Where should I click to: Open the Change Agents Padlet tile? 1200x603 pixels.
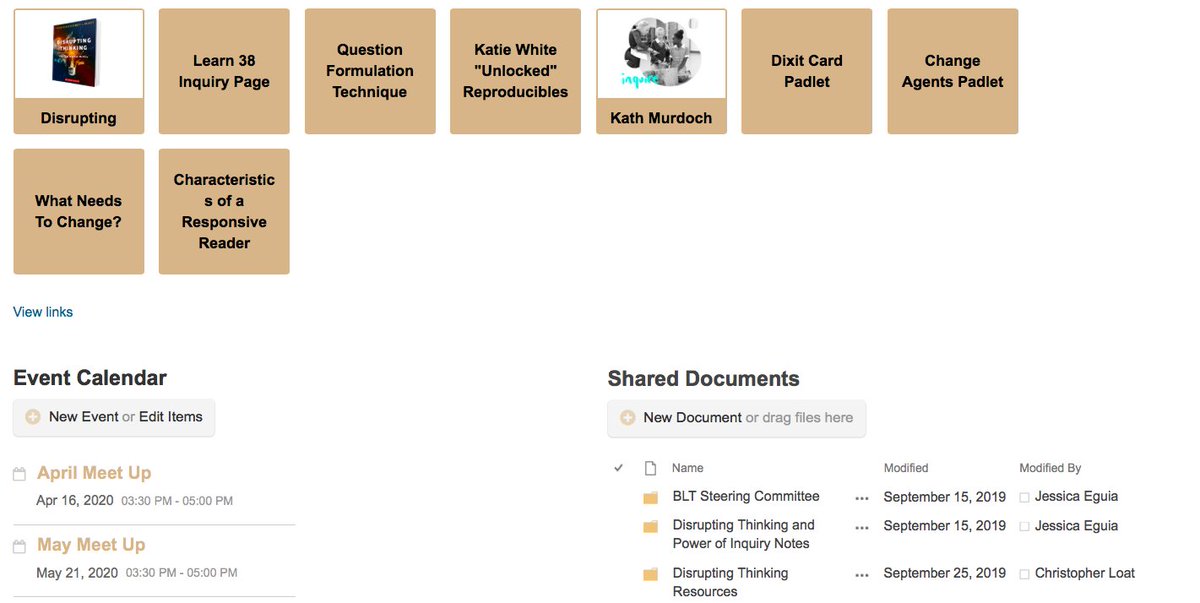(952, 71)
